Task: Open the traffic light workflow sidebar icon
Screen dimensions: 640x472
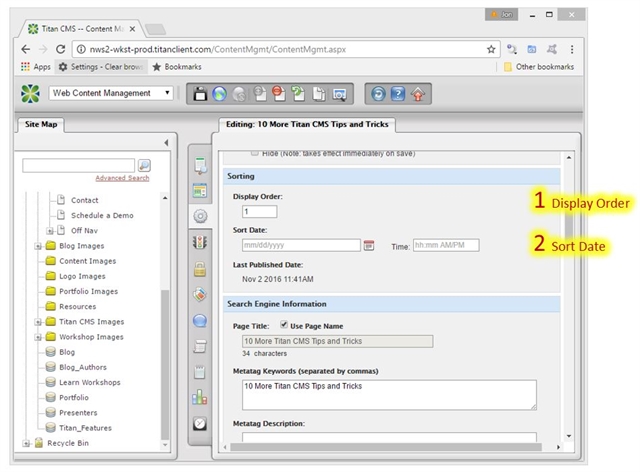Action: [200, 242]
